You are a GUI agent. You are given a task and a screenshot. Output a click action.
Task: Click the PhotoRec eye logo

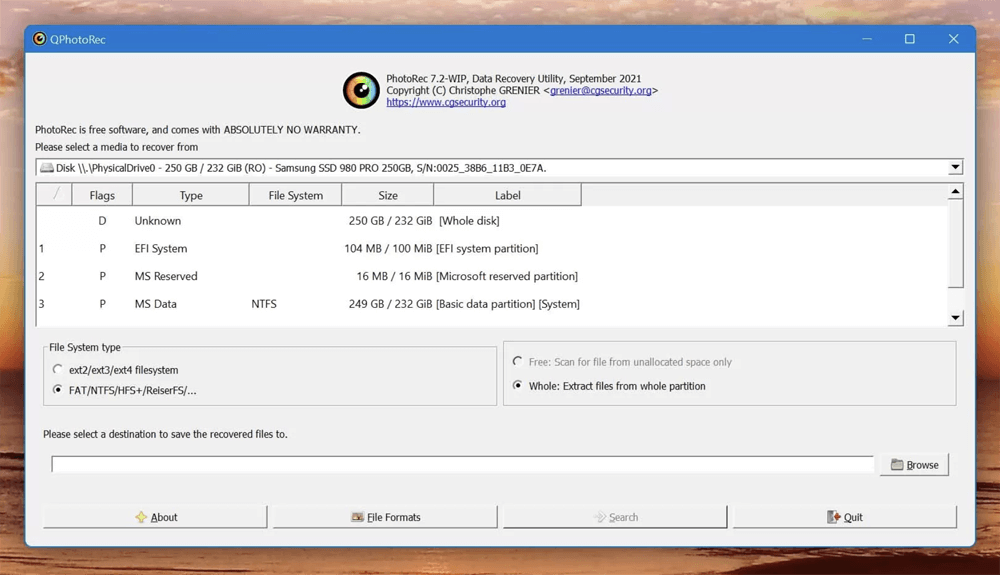point(361,90)
